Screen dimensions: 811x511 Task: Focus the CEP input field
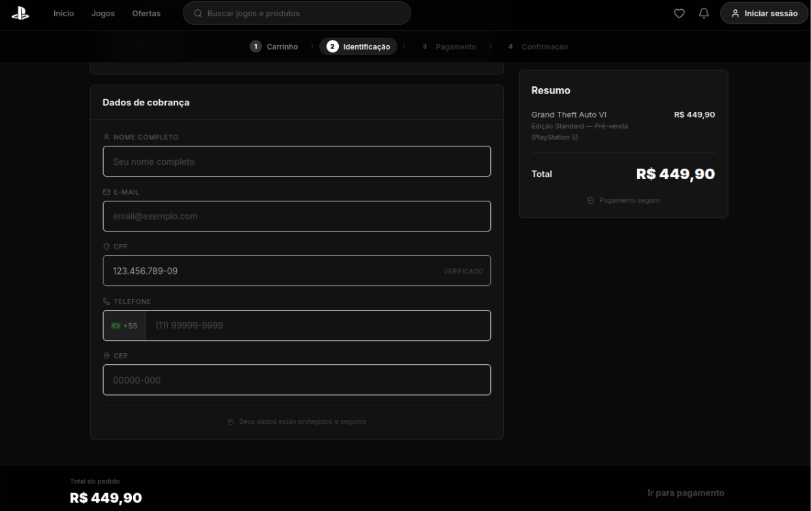297,380
